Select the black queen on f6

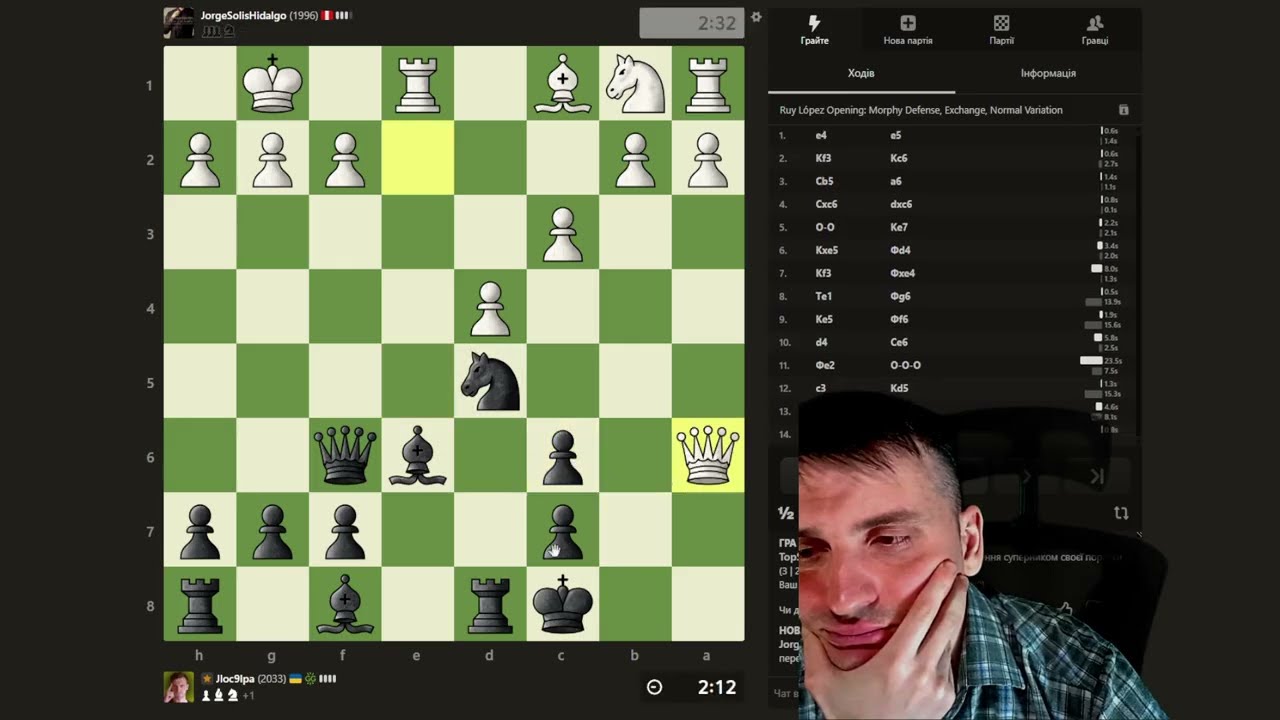pos(345,456)
